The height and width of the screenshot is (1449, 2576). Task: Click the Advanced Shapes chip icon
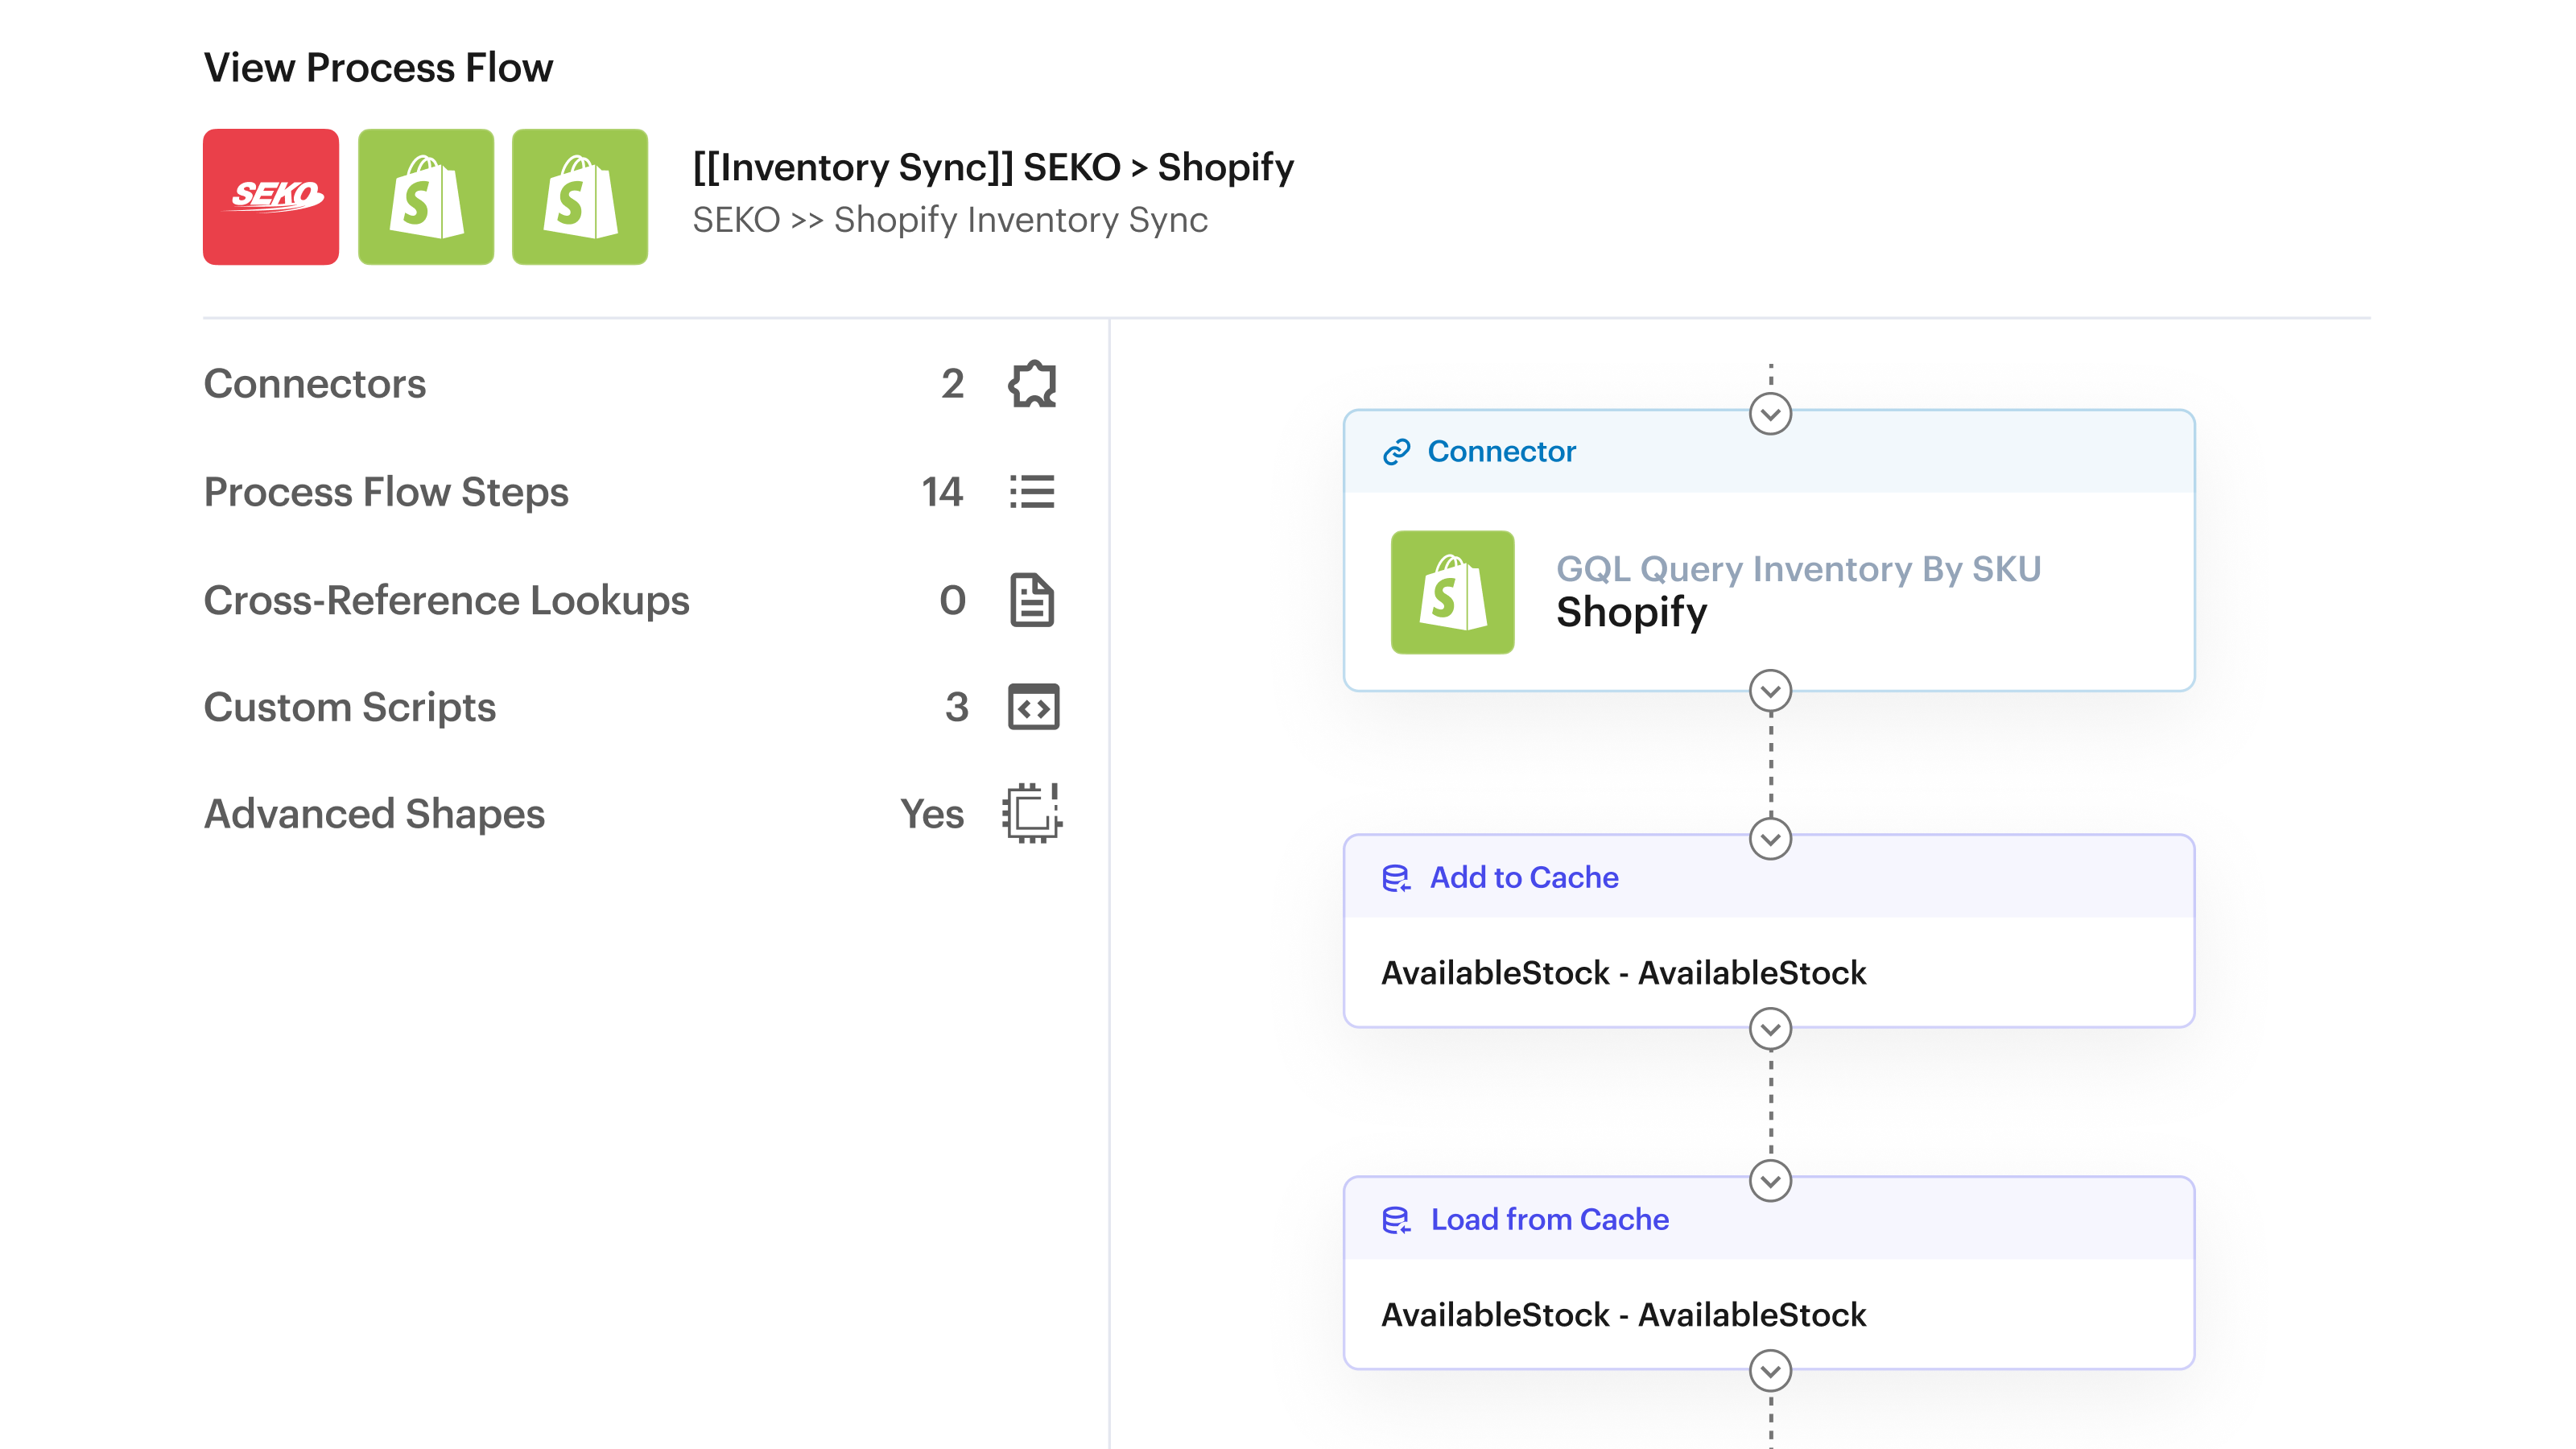tap(1032, 813)
